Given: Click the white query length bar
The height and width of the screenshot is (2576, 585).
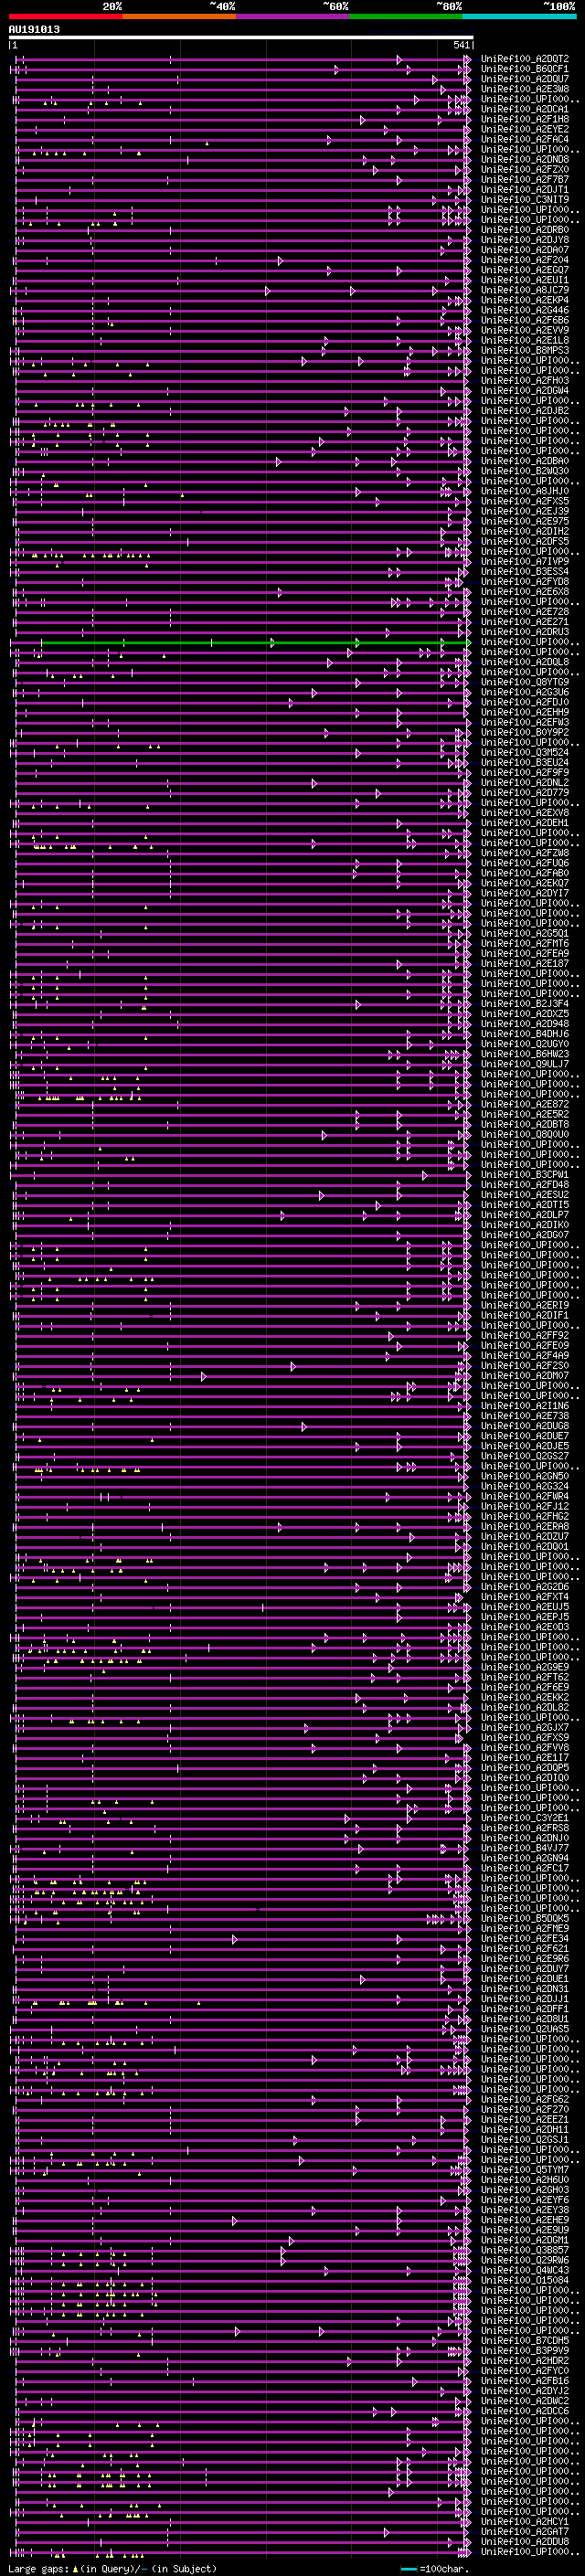Looking at the screenshot, I should coord(241,37).
